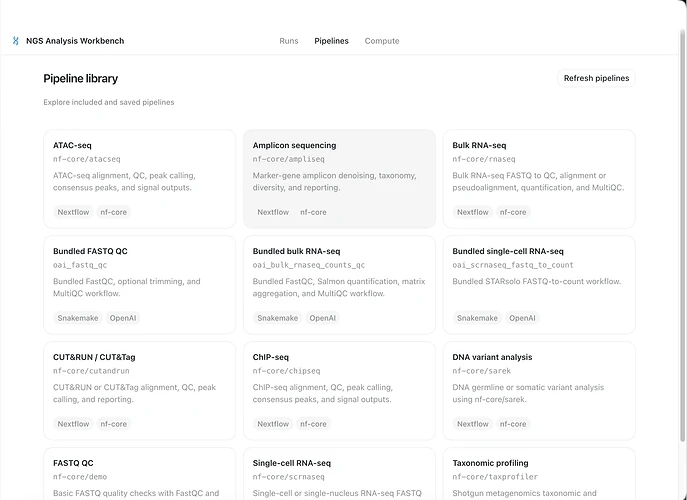The height and width of the screenshot is (500, 687).
Task: Click the Nextflow tag on DNA variant analysis card
Action: 473,424
